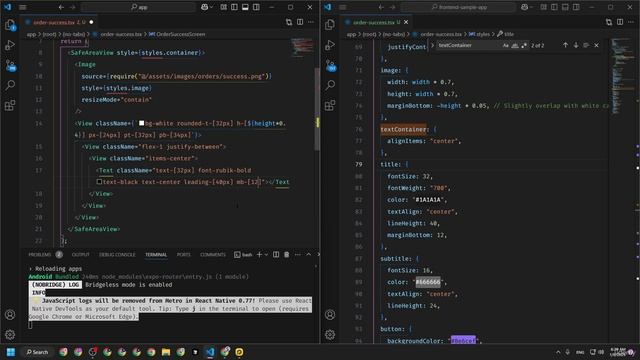Switch to Ports panel tab
Screen dimensions: 640x360
(184, 255)
